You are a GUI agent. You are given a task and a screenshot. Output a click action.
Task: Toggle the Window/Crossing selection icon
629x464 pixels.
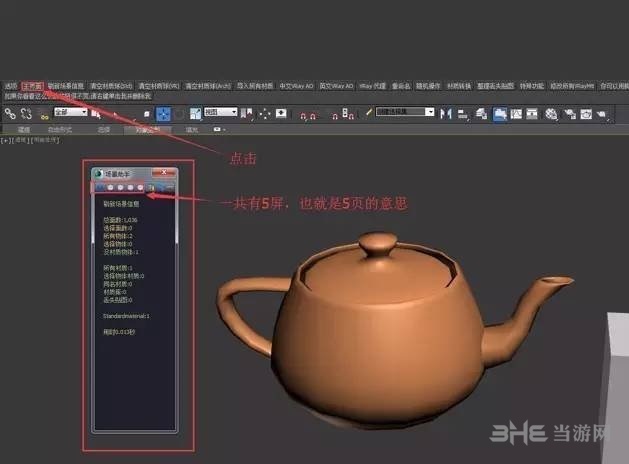pos(146,114)
